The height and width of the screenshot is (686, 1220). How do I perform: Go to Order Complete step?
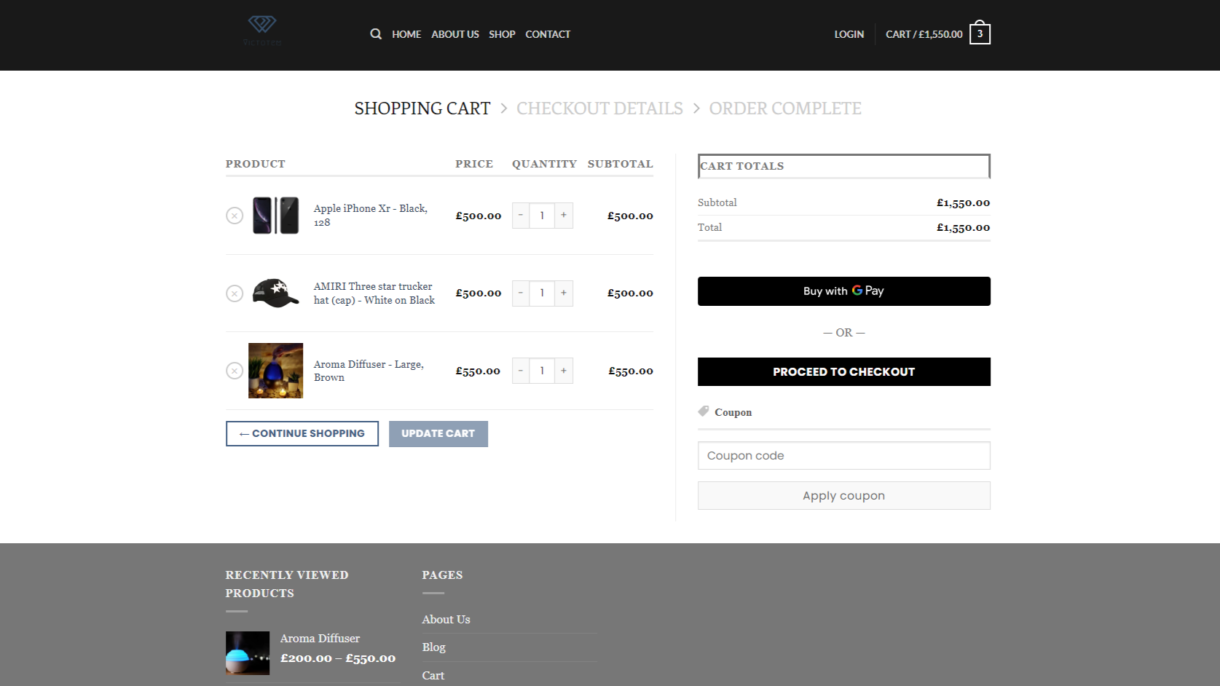[785, 108]
